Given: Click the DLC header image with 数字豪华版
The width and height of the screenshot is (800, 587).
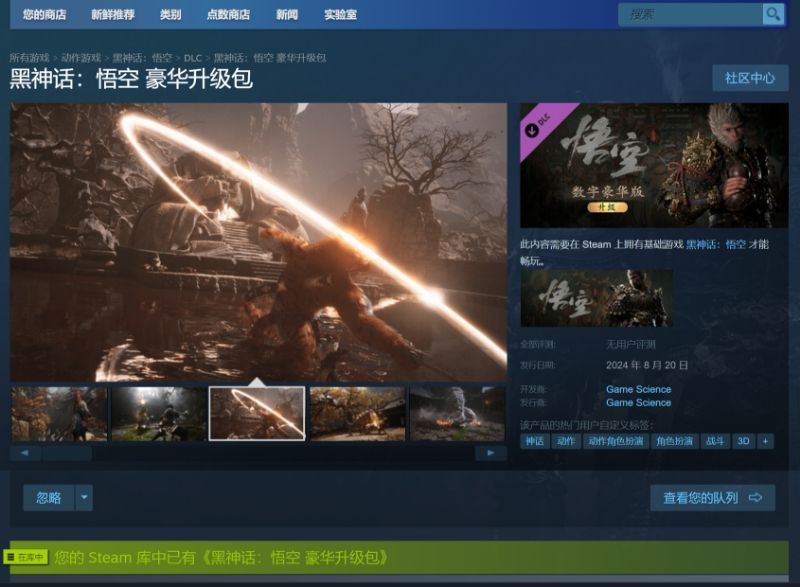Looking at the screenshot, I should point(654,165).
